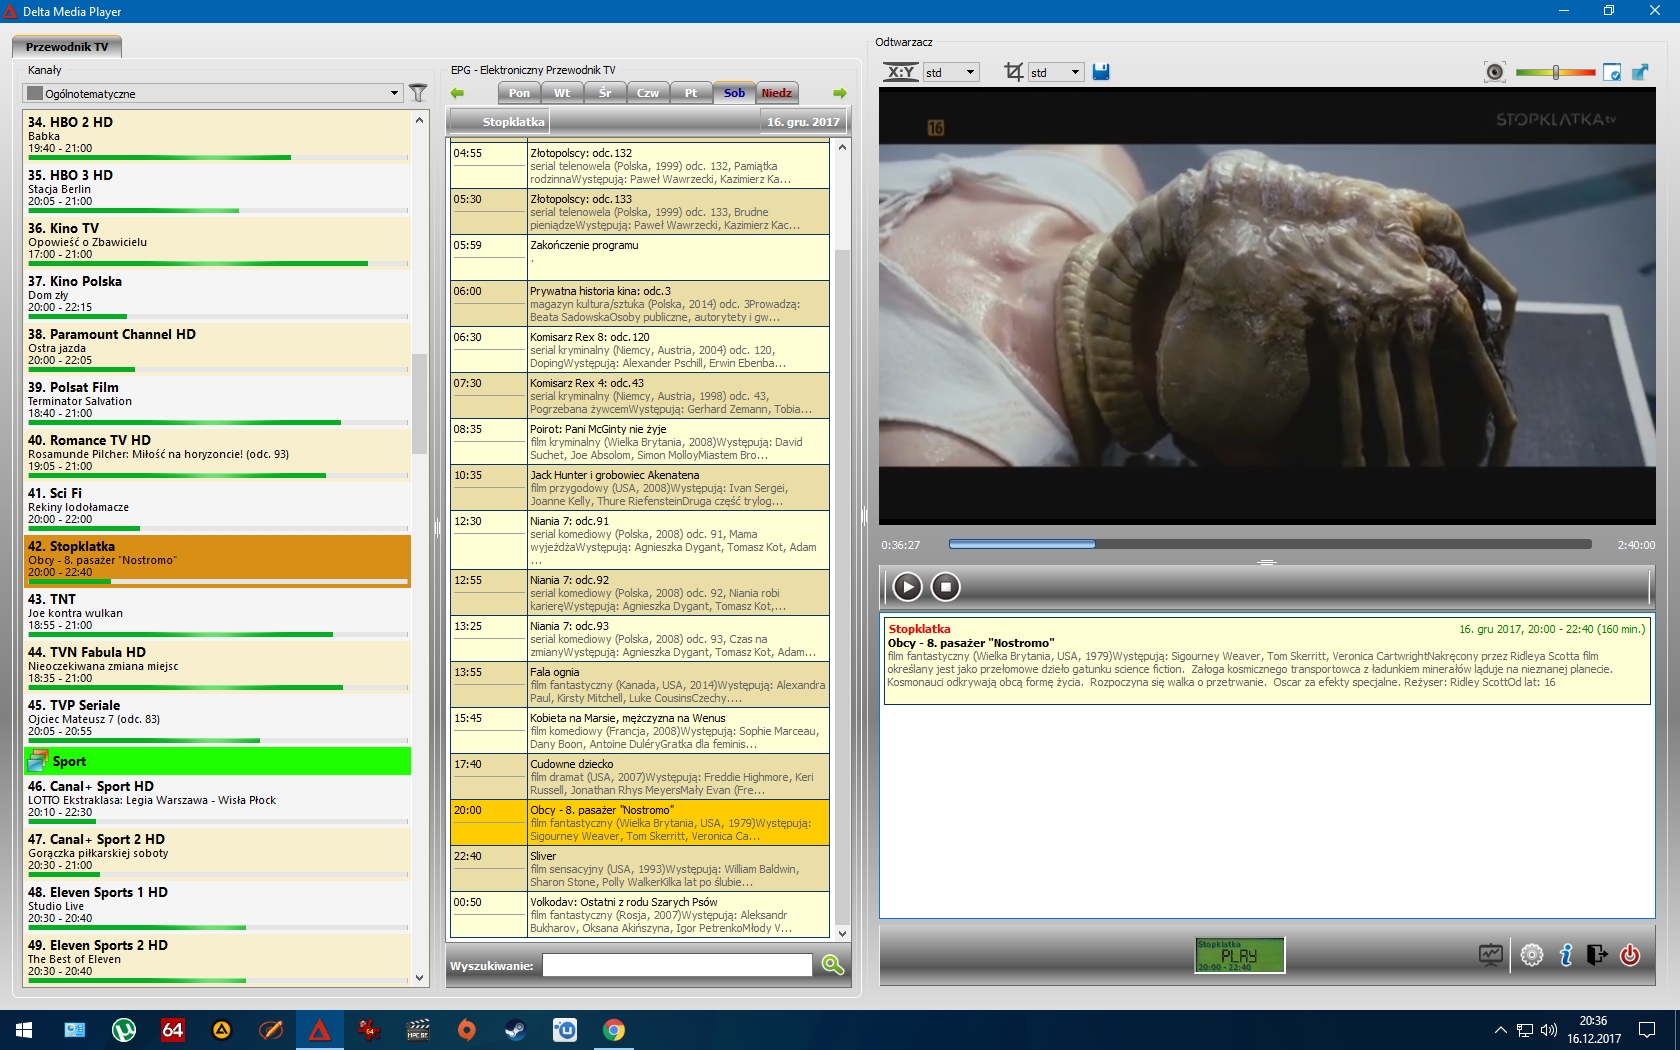Select channel 46. Canal+ Sport HD
Screen dimensions: 1680x1050
217,799
